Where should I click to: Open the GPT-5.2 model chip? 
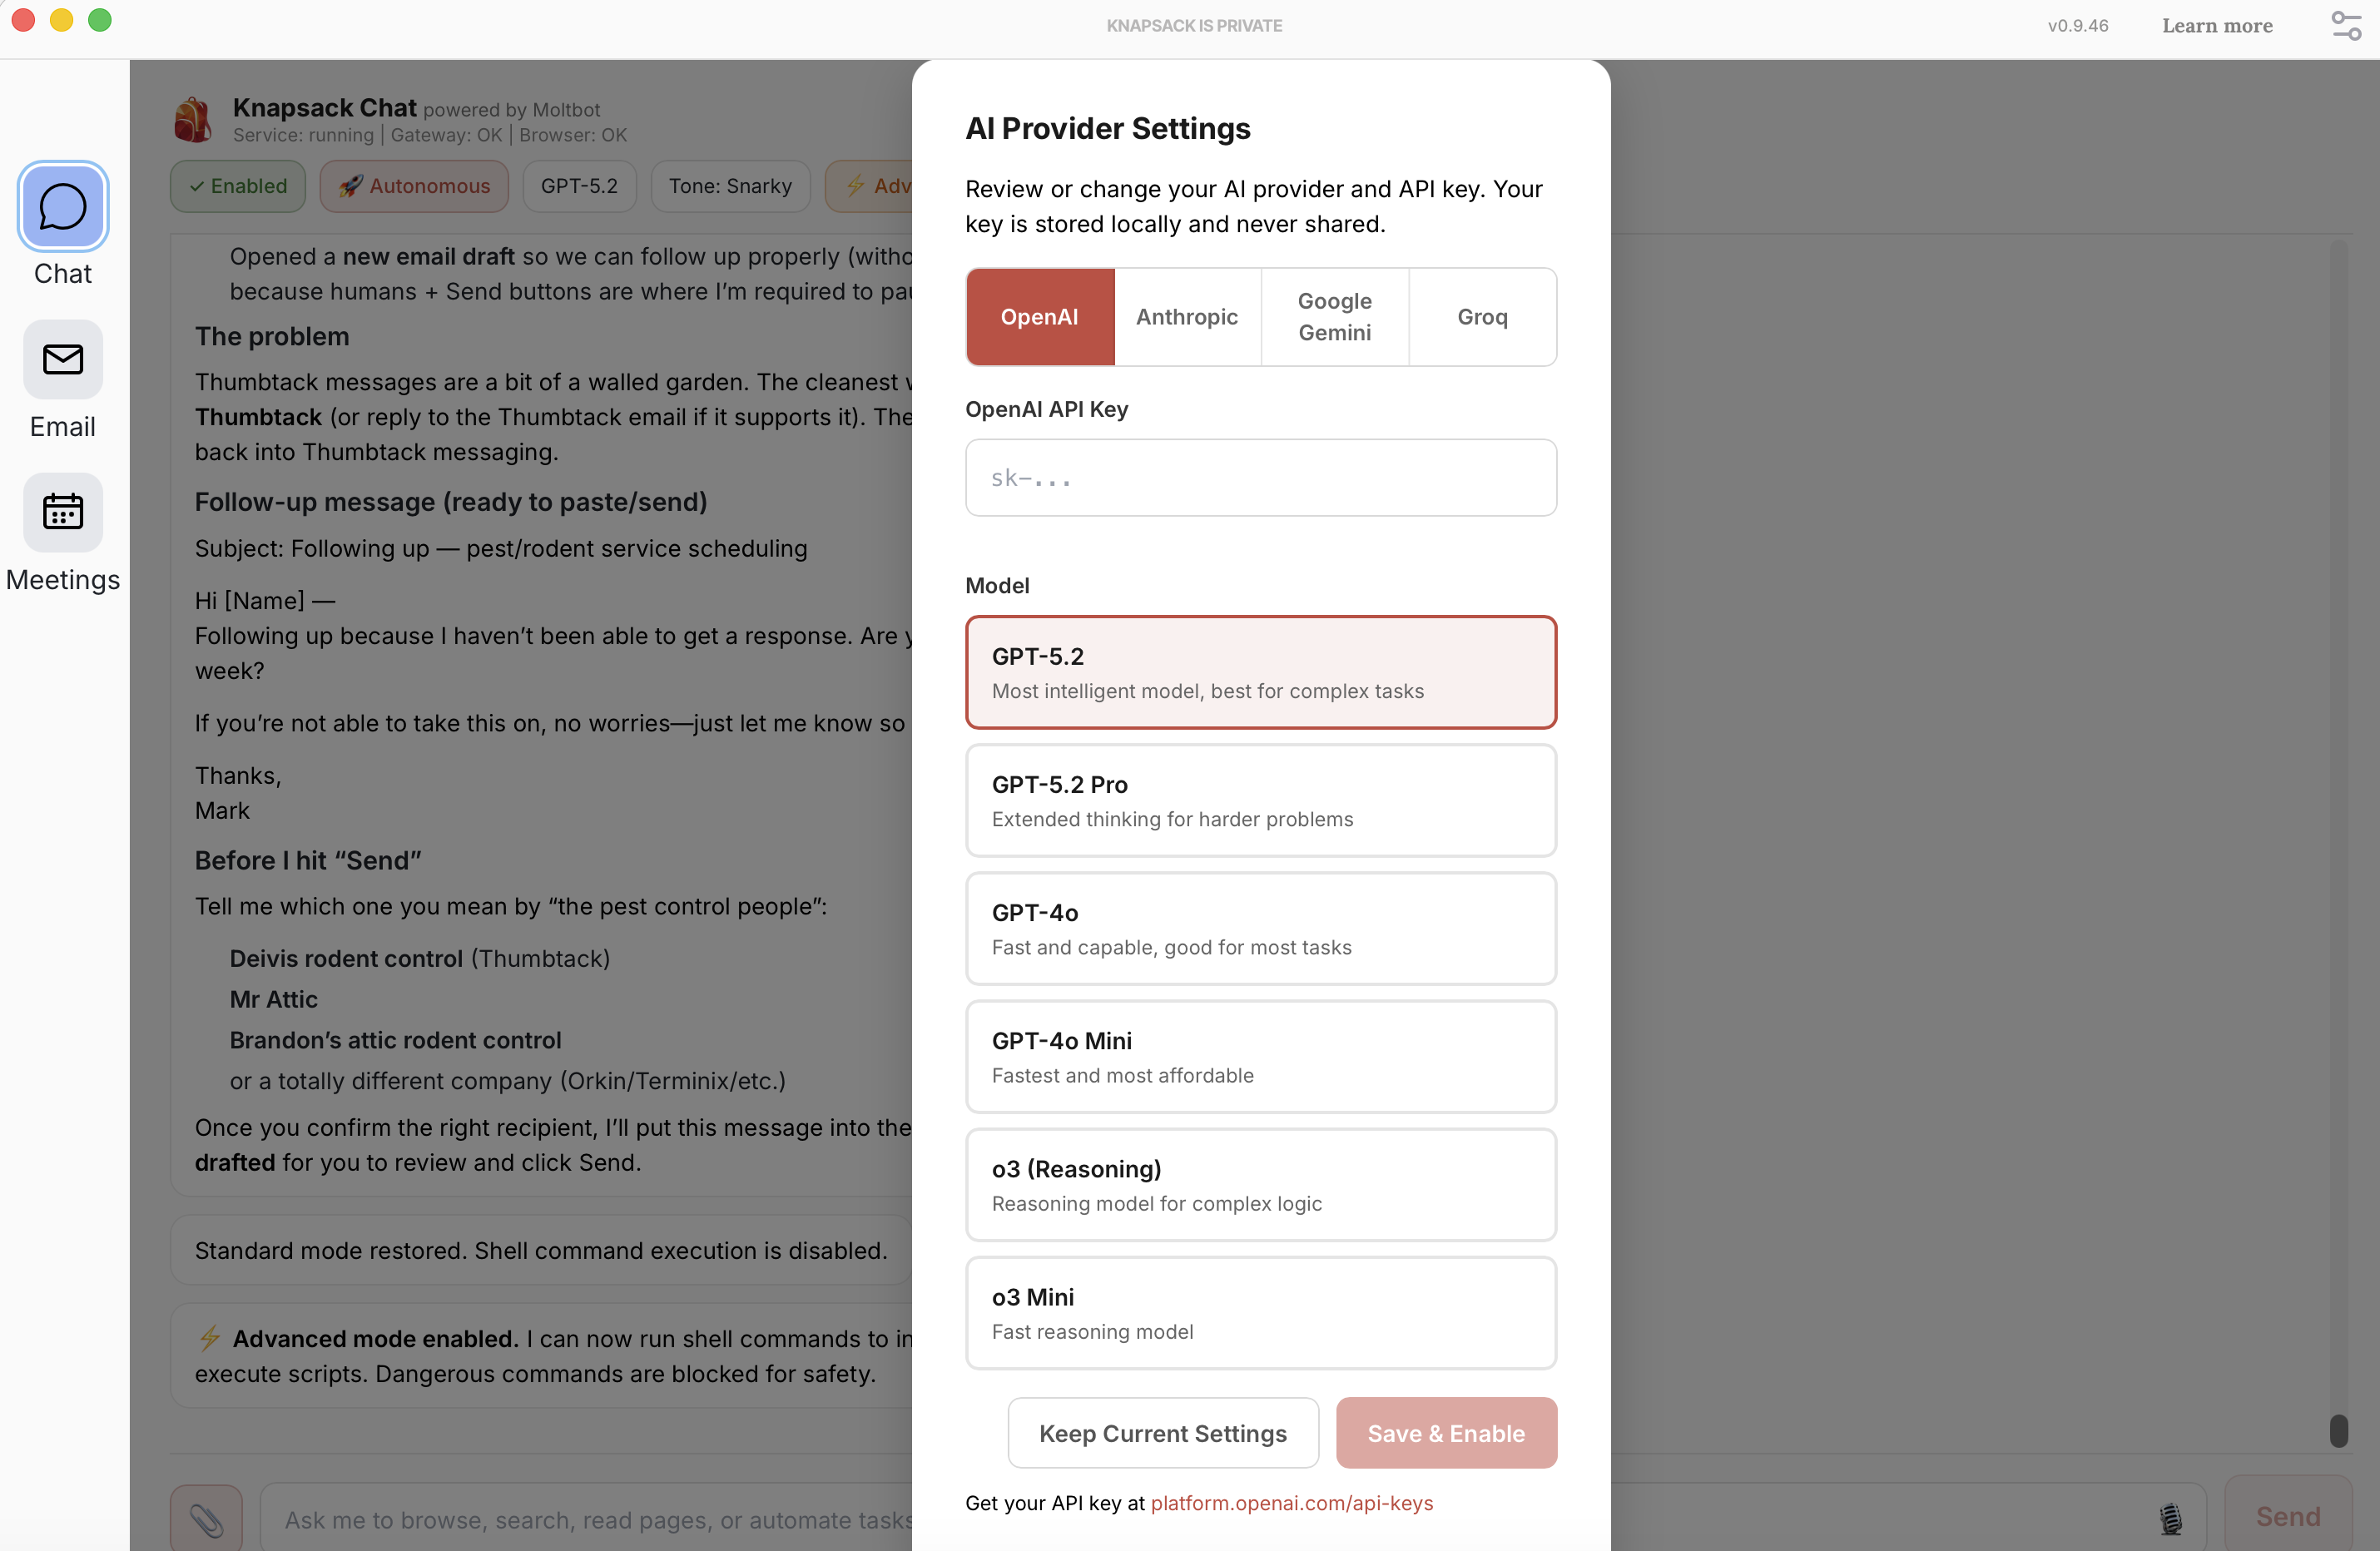pos(579,186)
